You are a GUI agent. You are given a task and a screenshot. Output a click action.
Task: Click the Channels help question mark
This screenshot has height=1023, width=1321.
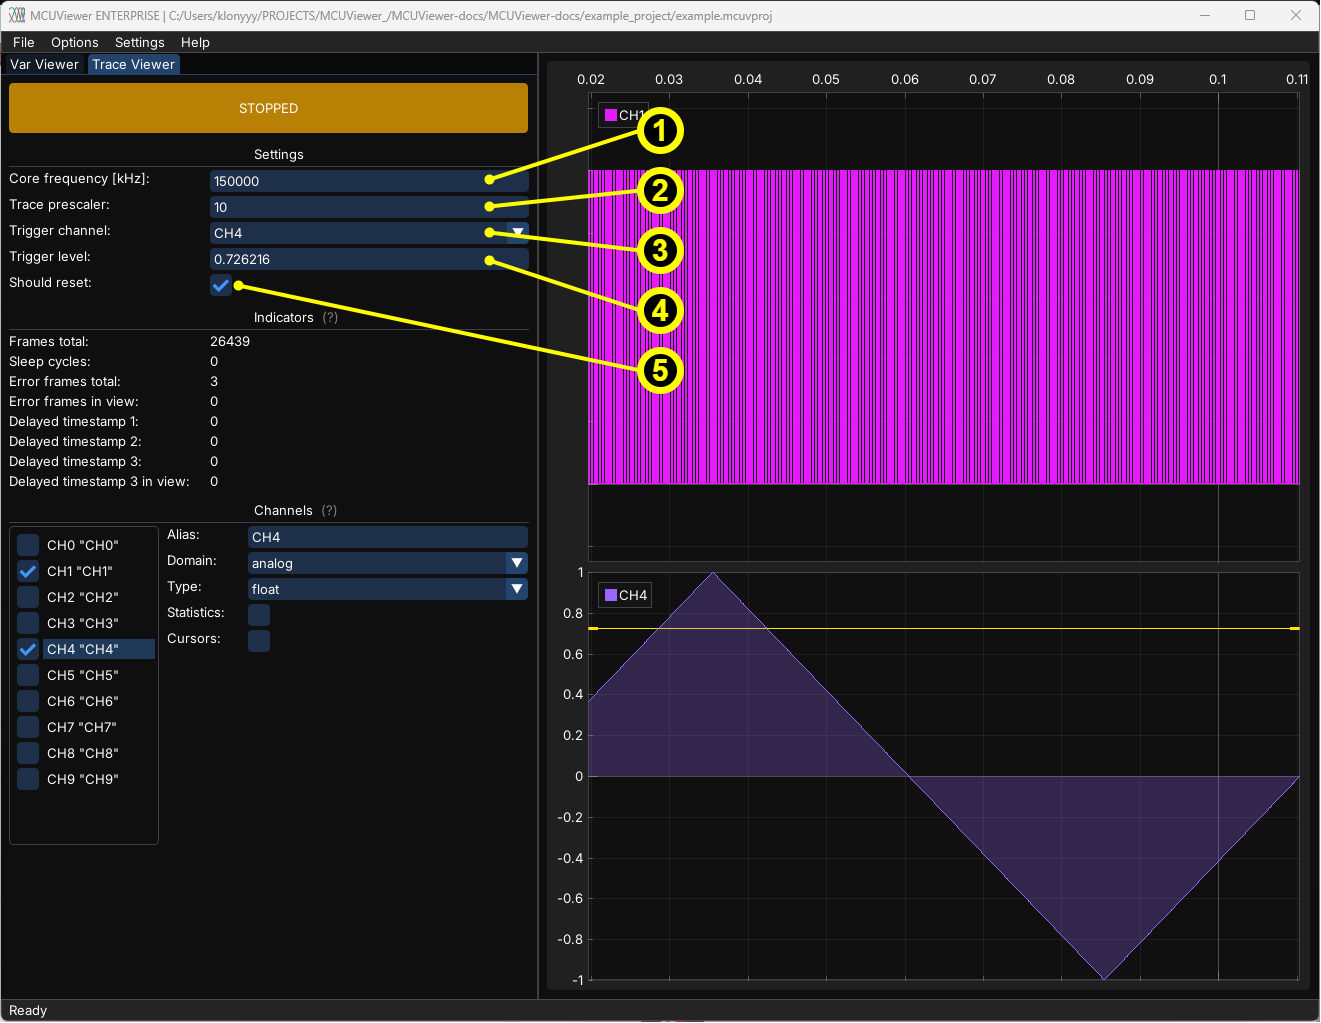(329, 511)
